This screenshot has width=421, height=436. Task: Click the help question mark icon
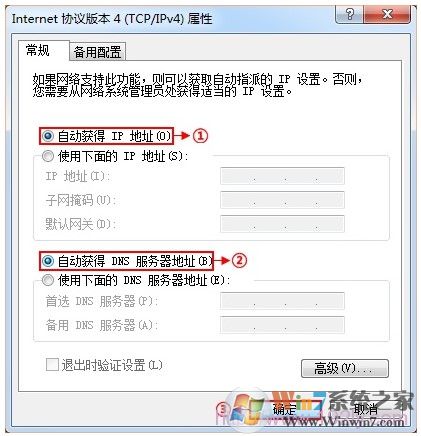[x=349, y=14]
